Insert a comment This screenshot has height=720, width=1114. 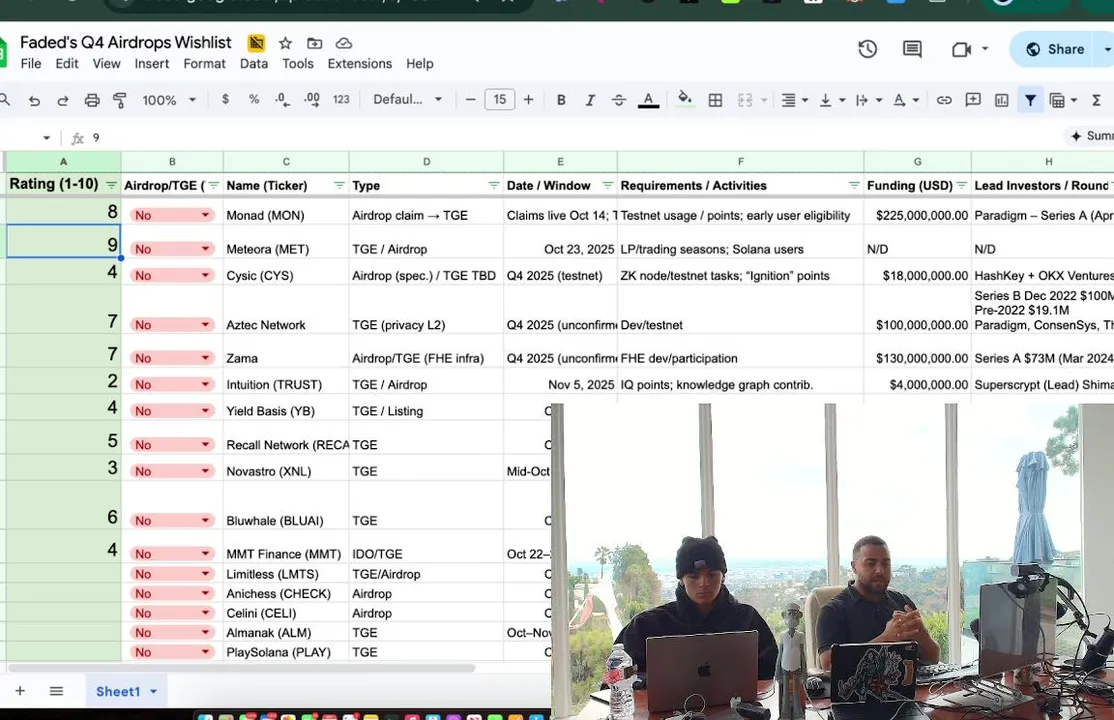pyautogui.click(x=973, y=100)
